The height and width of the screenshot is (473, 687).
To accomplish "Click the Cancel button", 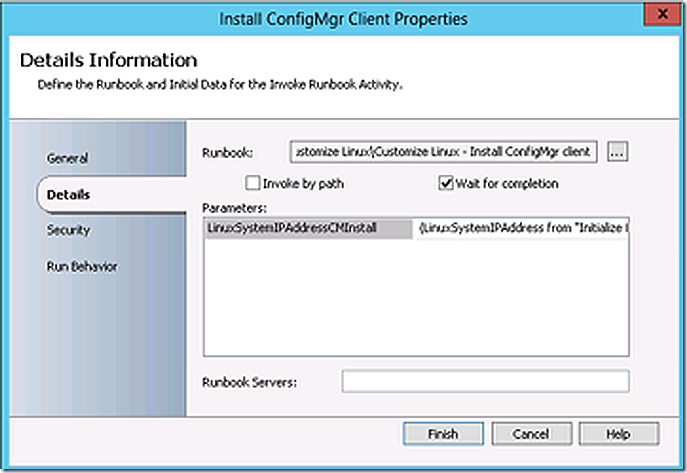I will 531,434.
